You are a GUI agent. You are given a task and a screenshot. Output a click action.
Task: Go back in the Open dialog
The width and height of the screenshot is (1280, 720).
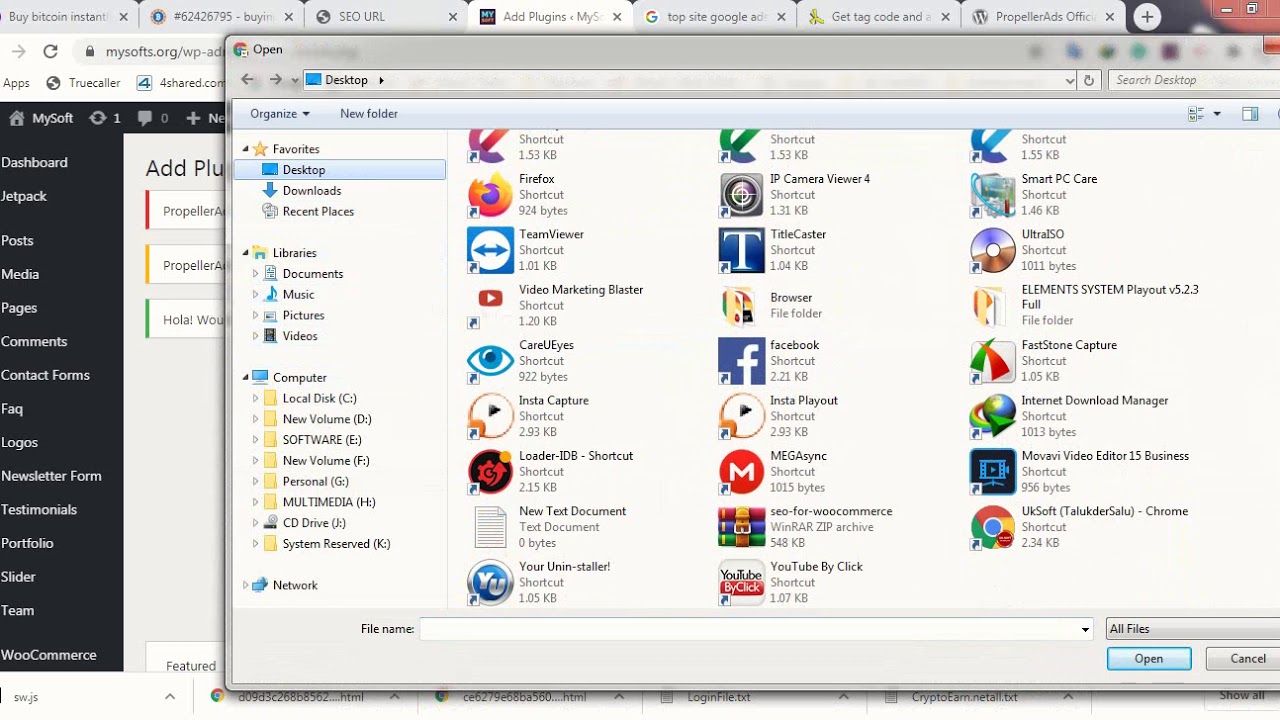247,80
